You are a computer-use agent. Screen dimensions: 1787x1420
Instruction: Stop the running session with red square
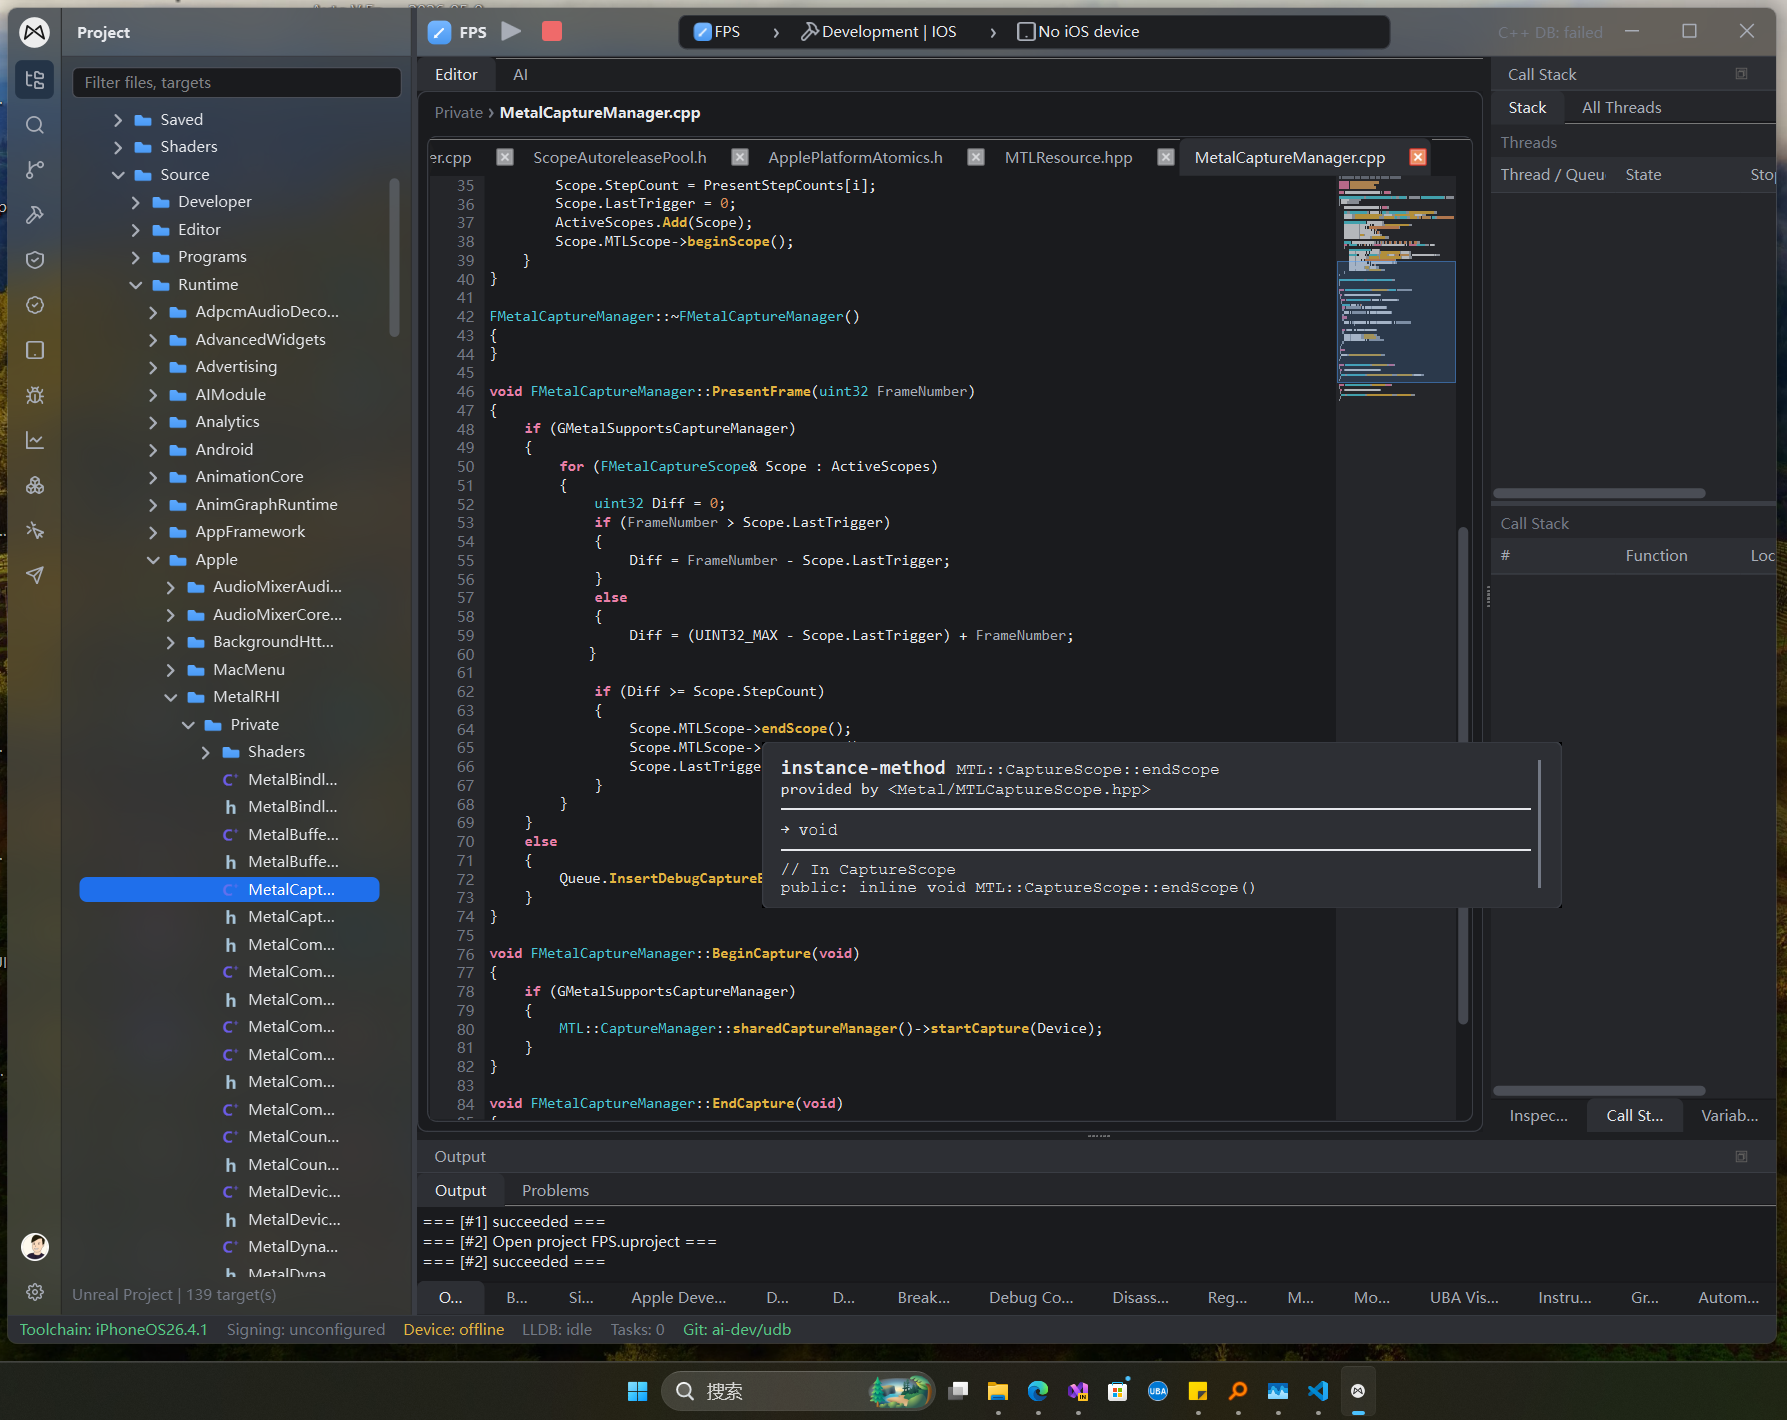coord(551,31)
